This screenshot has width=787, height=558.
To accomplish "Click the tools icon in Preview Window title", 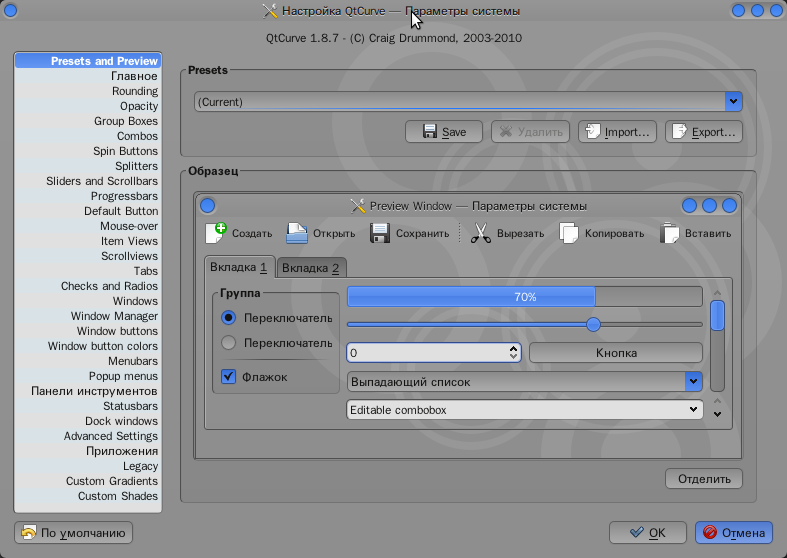I will coord(358,206).
